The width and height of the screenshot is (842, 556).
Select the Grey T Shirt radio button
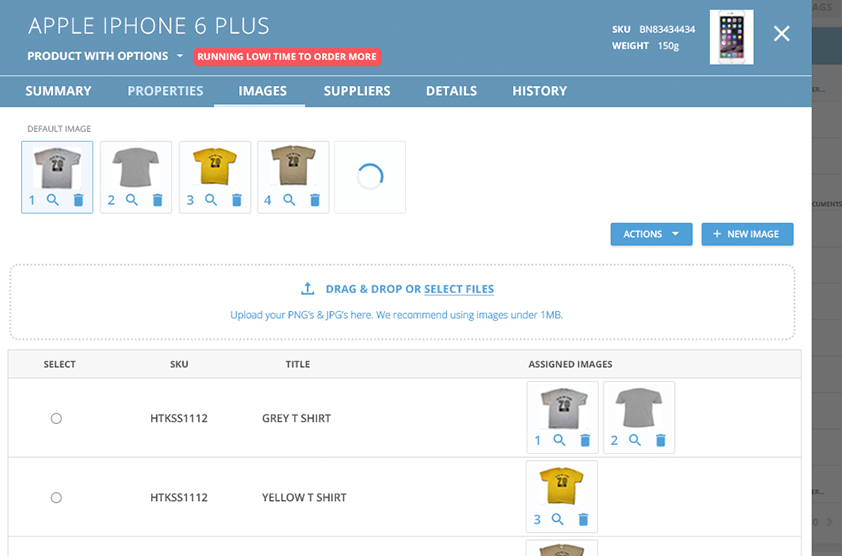pos(56,418)
